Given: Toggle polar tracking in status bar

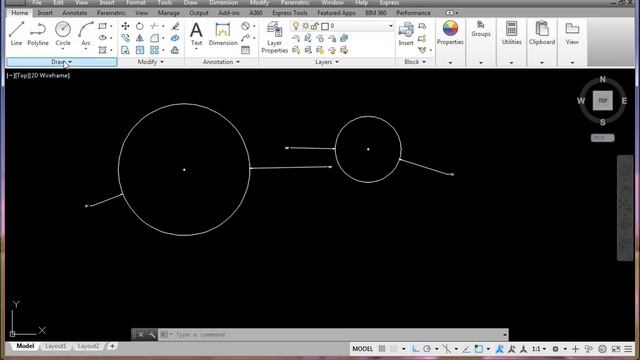Looking at the screenshot, I should point(427,349).
